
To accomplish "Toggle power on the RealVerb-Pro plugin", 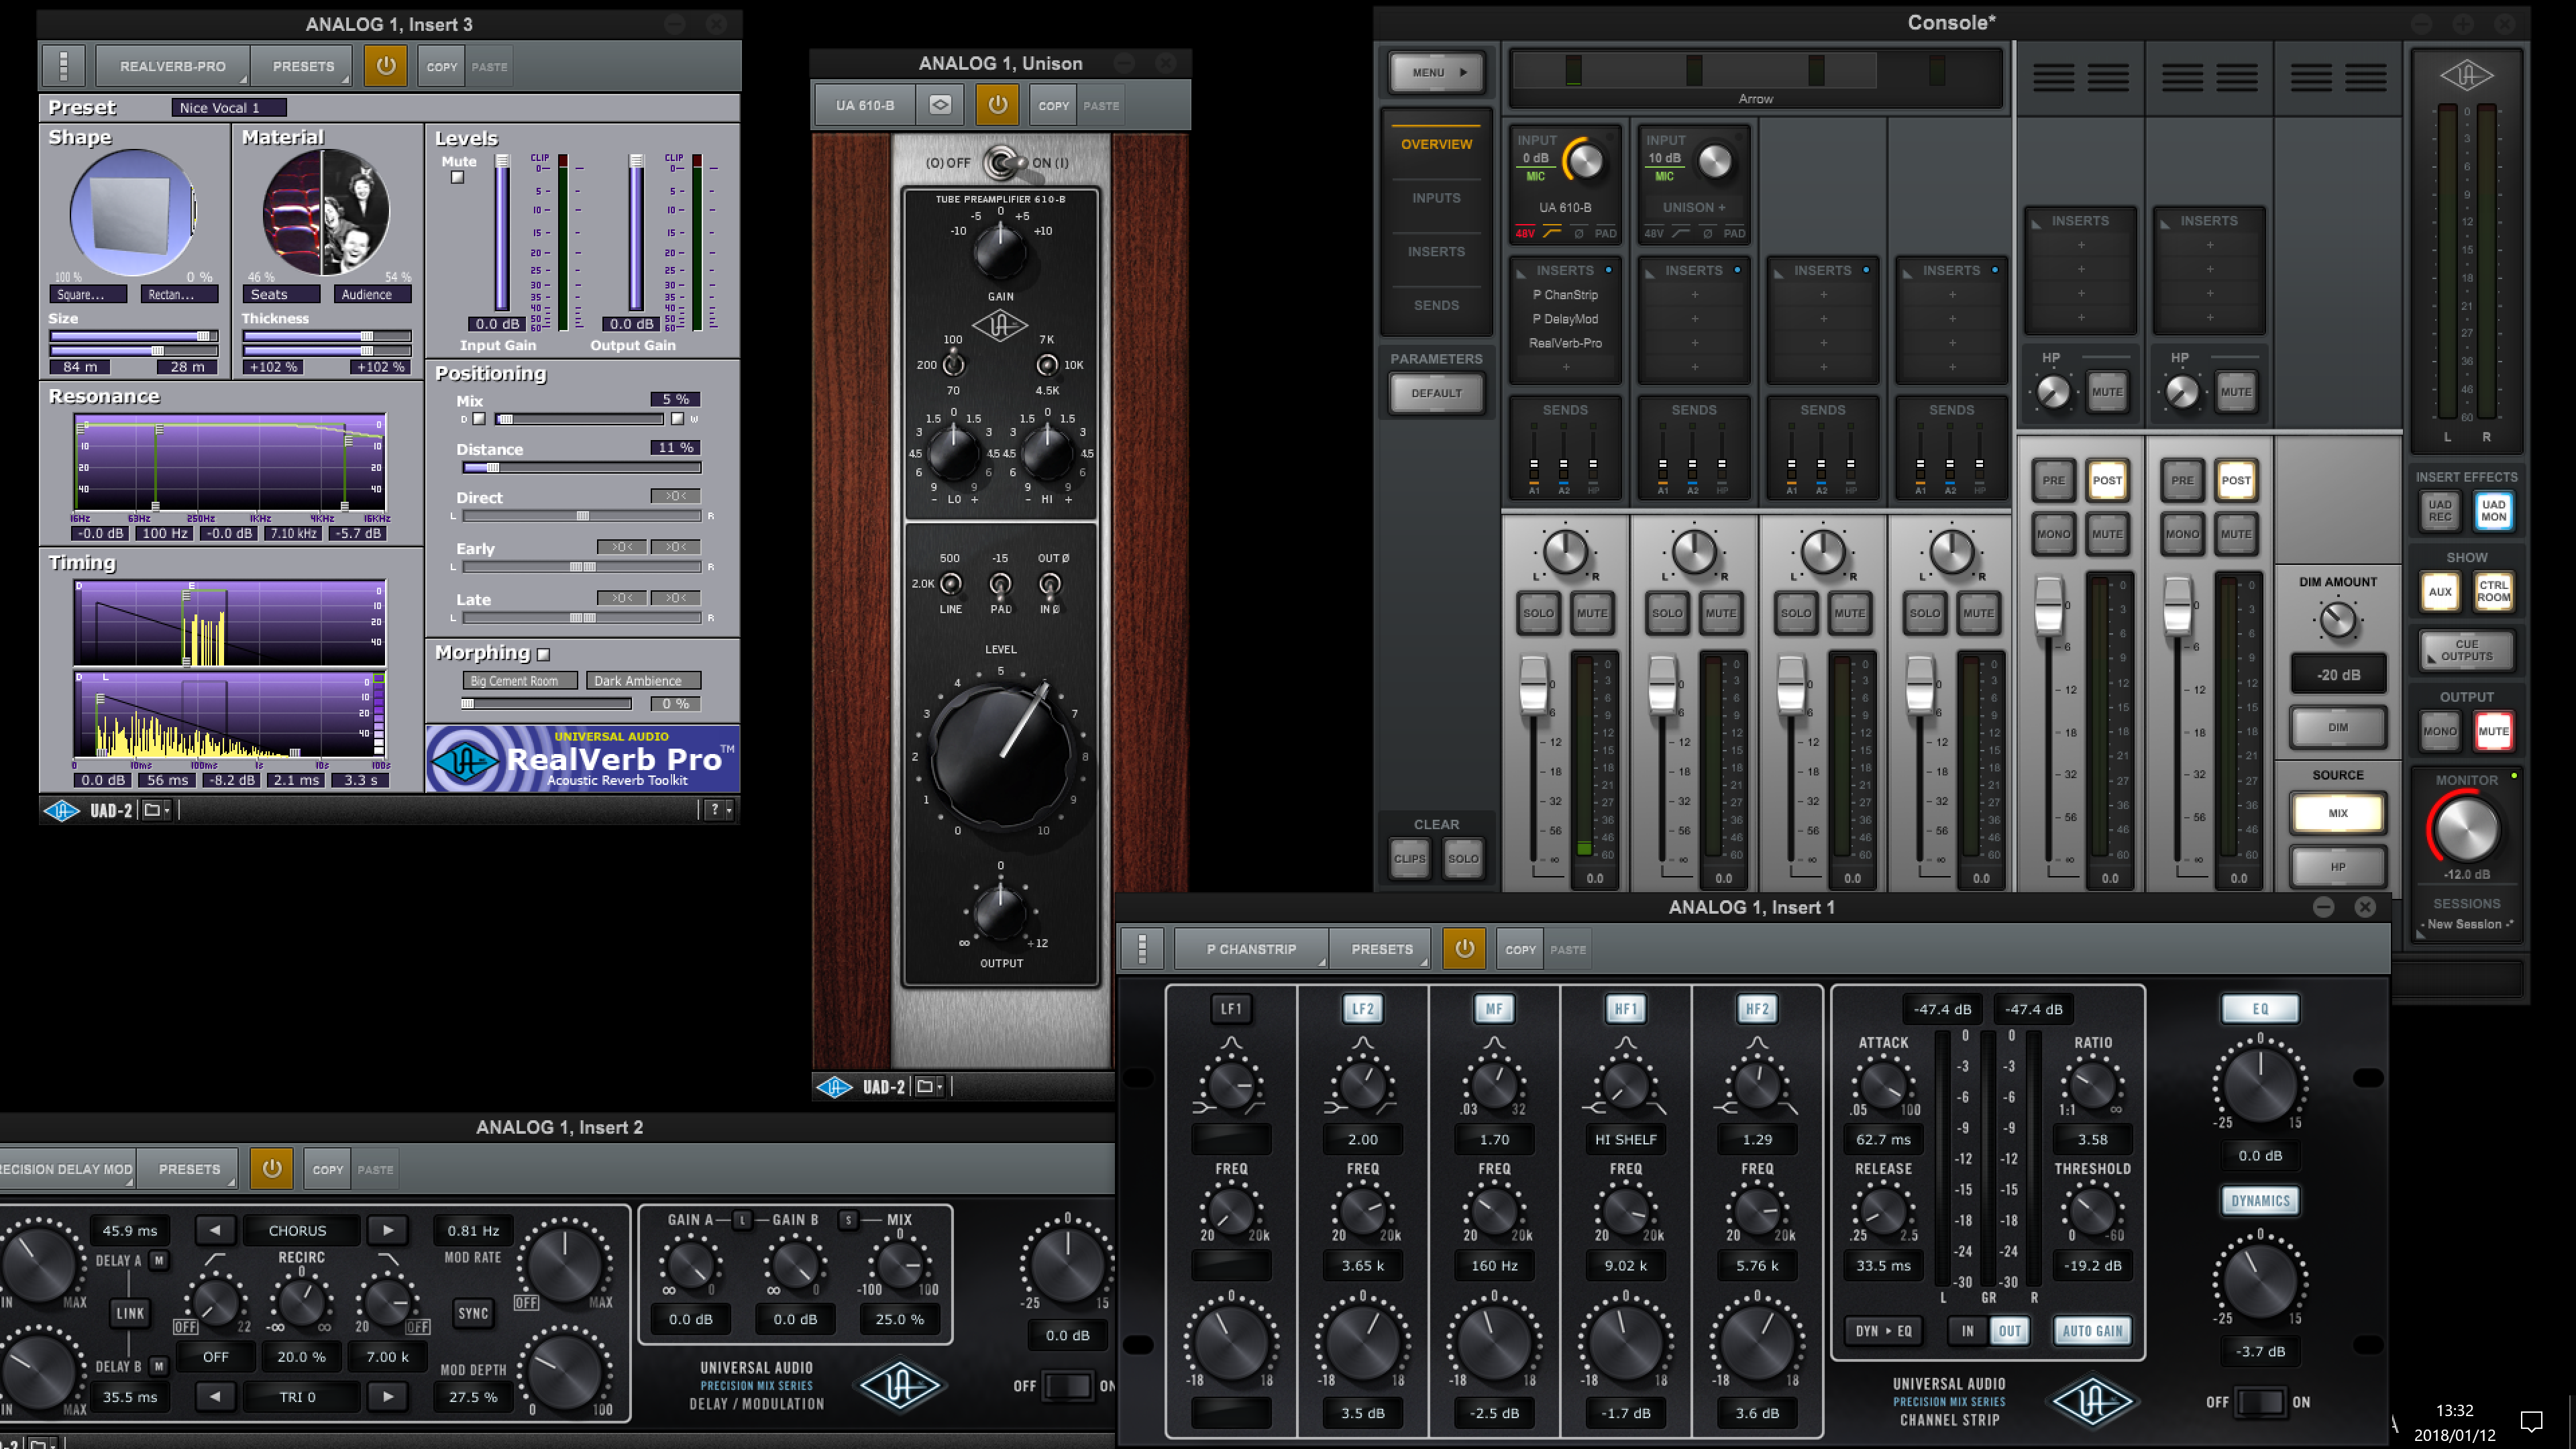I will point(385,66).
